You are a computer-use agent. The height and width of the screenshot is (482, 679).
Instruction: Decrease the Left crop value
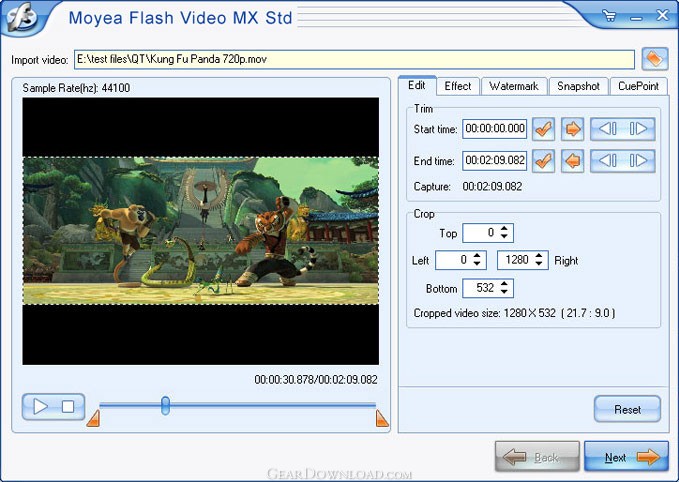point(477,264)
